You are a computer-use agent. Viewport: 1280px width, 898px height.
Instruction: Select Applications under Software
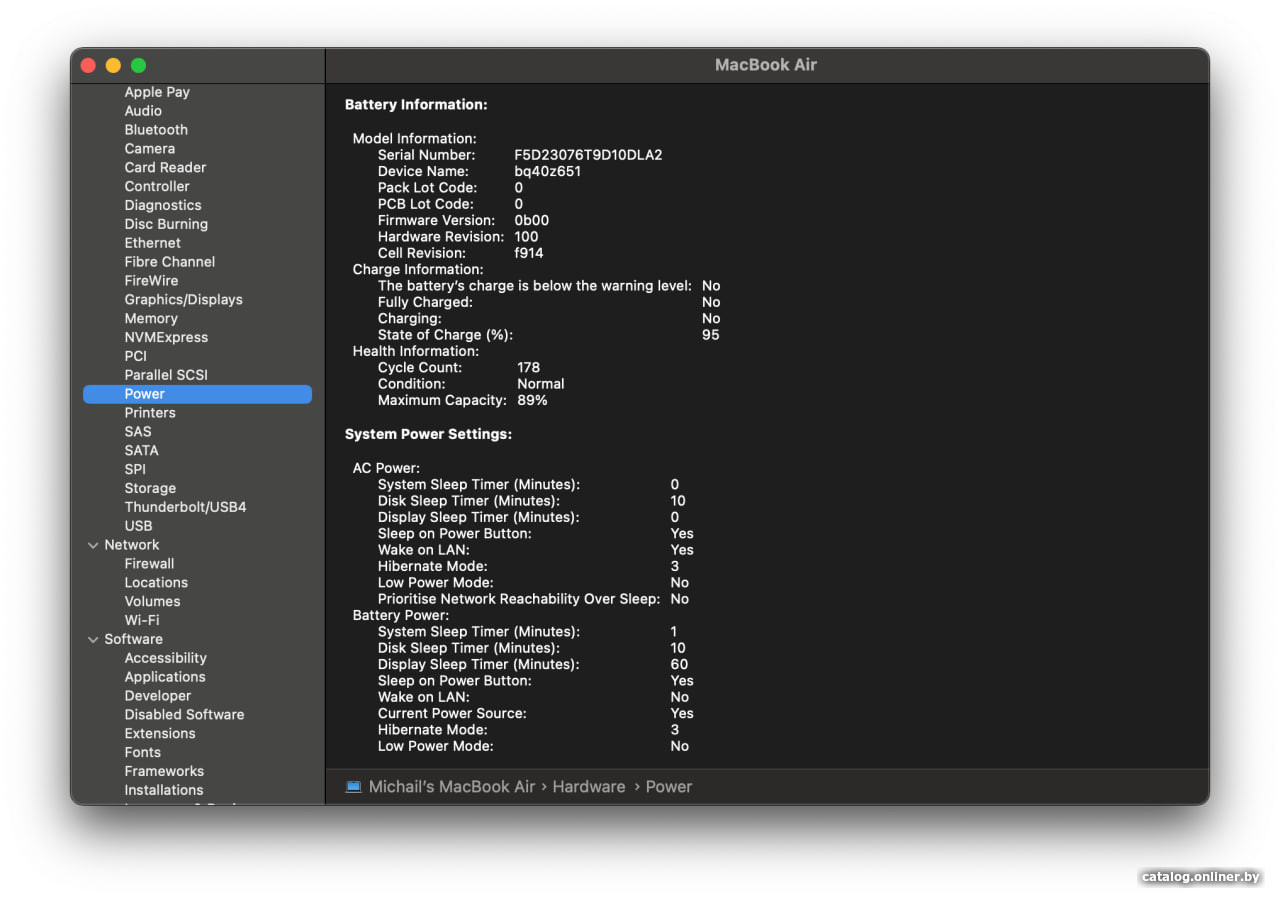(x=165, y=677)
